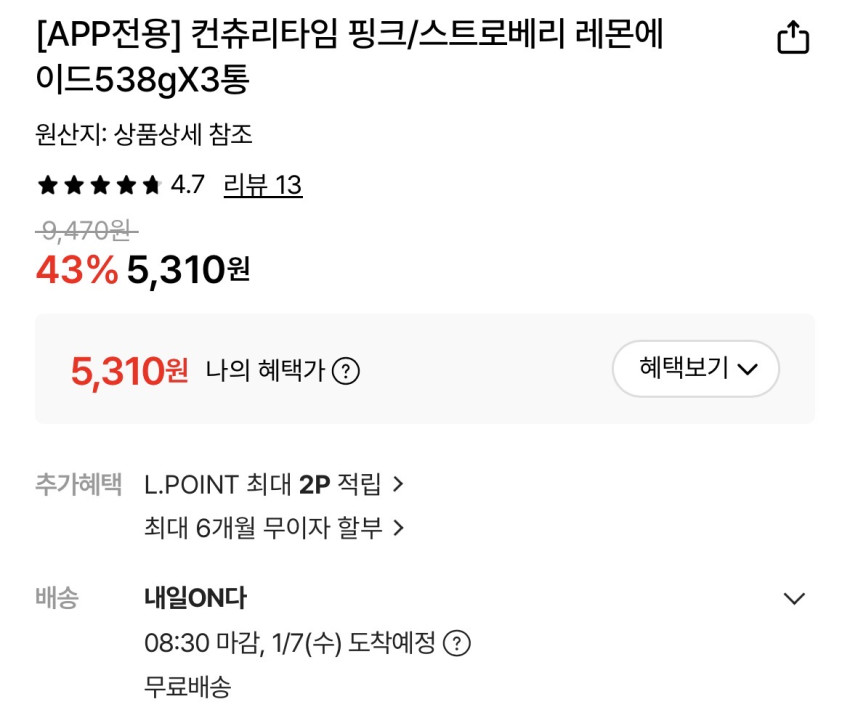
Task: Click the red 43% discount rate
Action: (77, 270)
